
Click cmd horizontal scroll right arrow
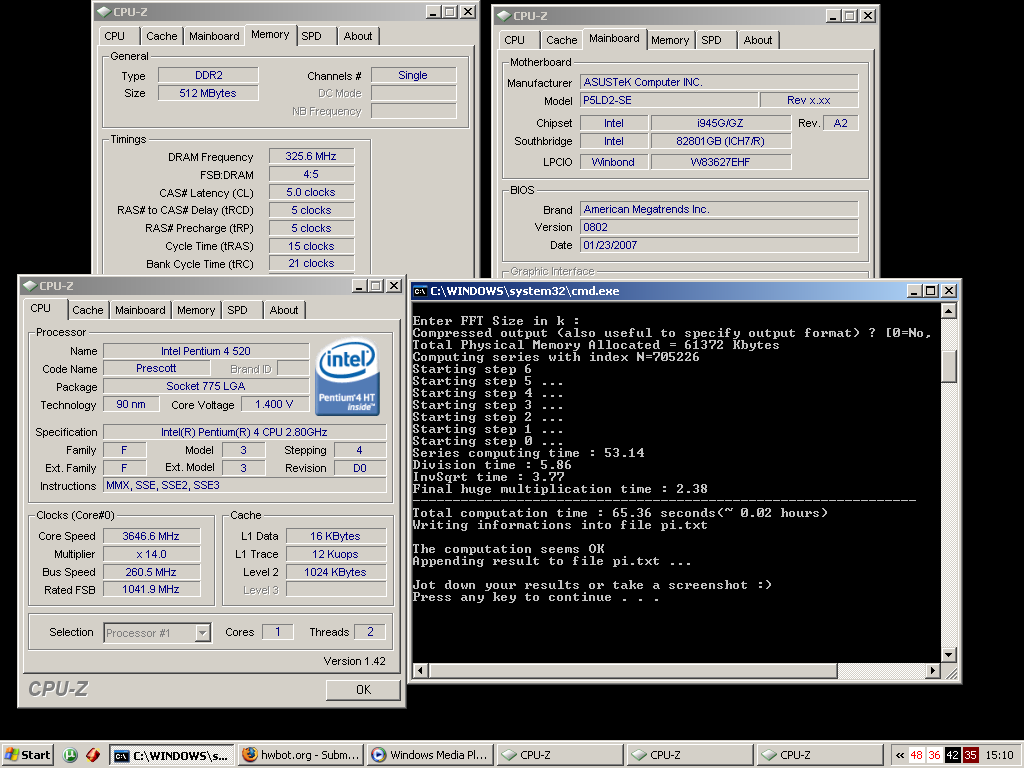(933, 671)
